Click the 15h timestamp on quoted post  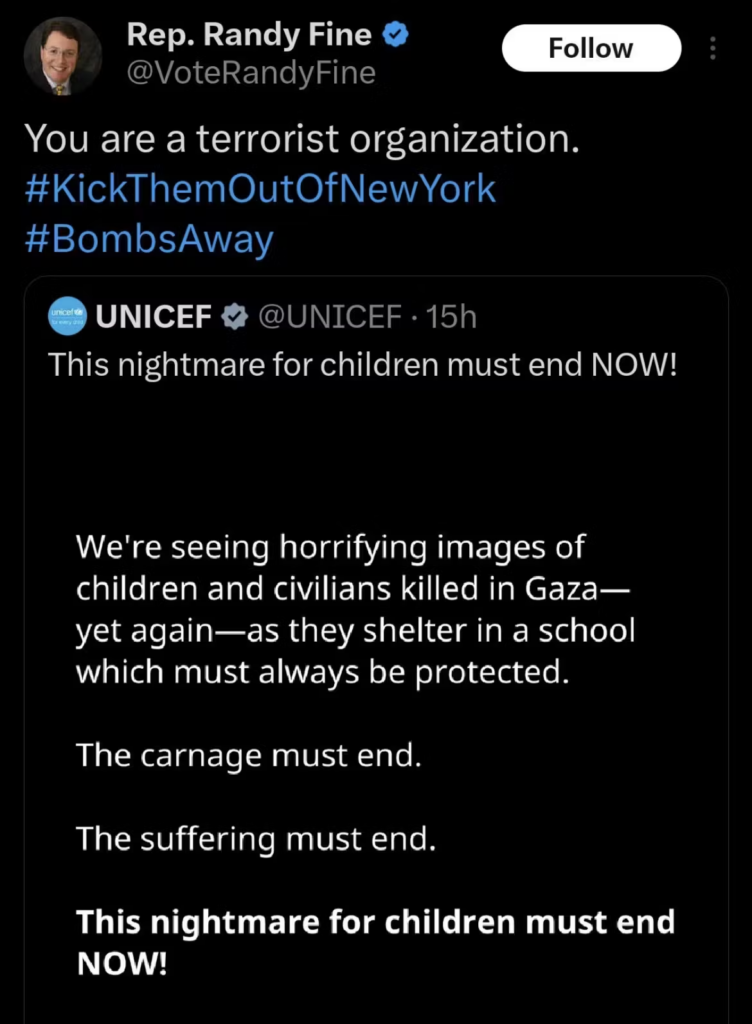click(451, 318)
